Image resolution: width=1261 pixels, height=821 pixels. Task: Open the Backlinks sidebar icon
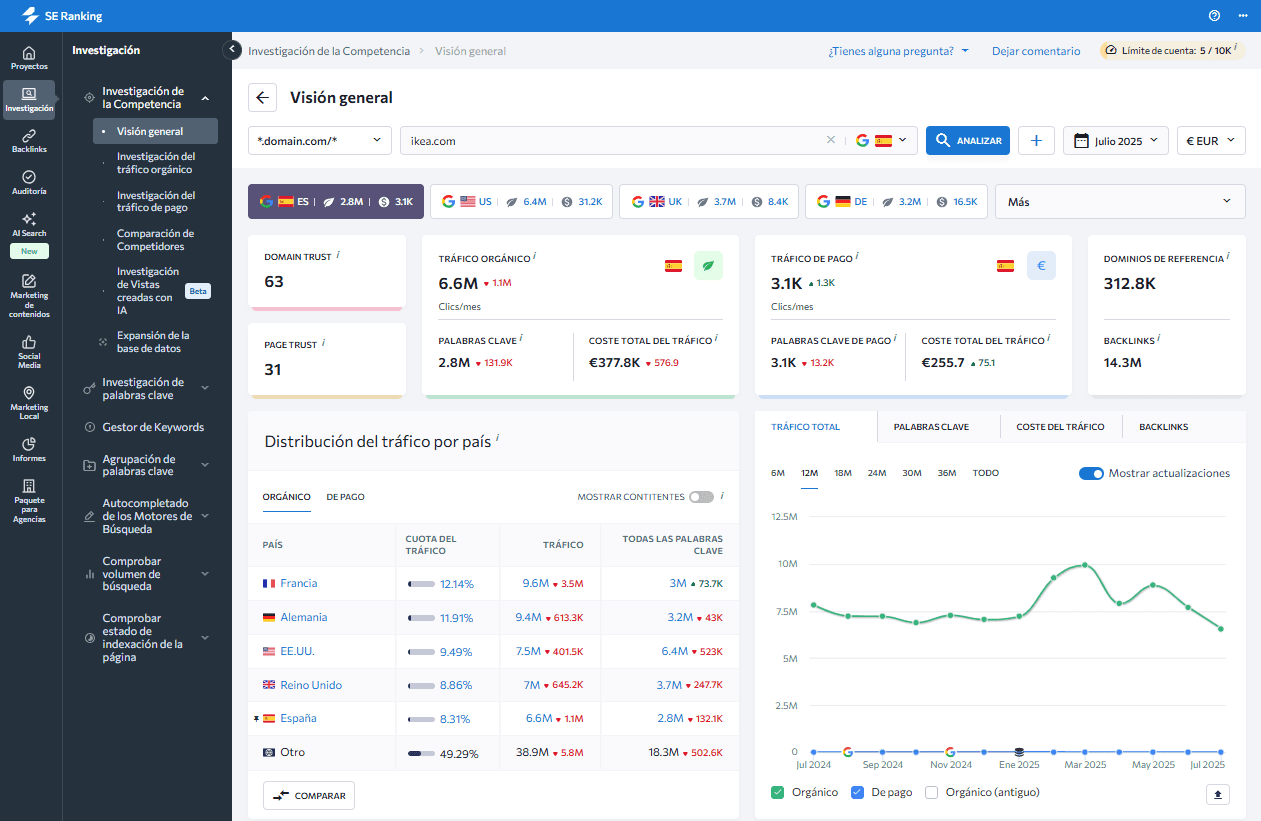tap(29, 141)
